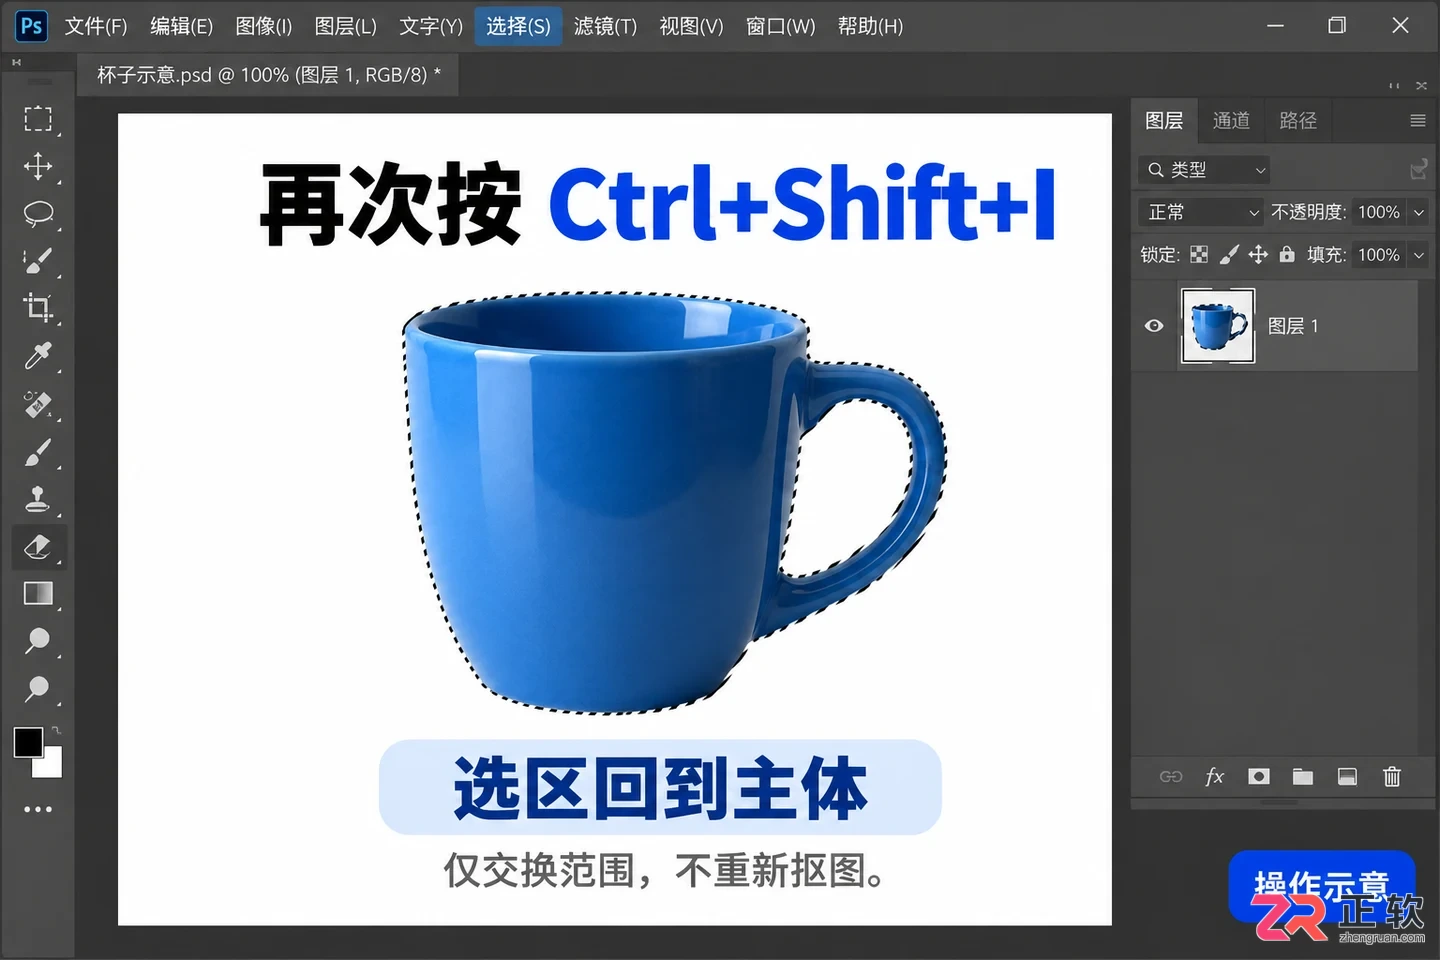
Task: Select the Lasso tool
Action: click(x=38, y=213)
